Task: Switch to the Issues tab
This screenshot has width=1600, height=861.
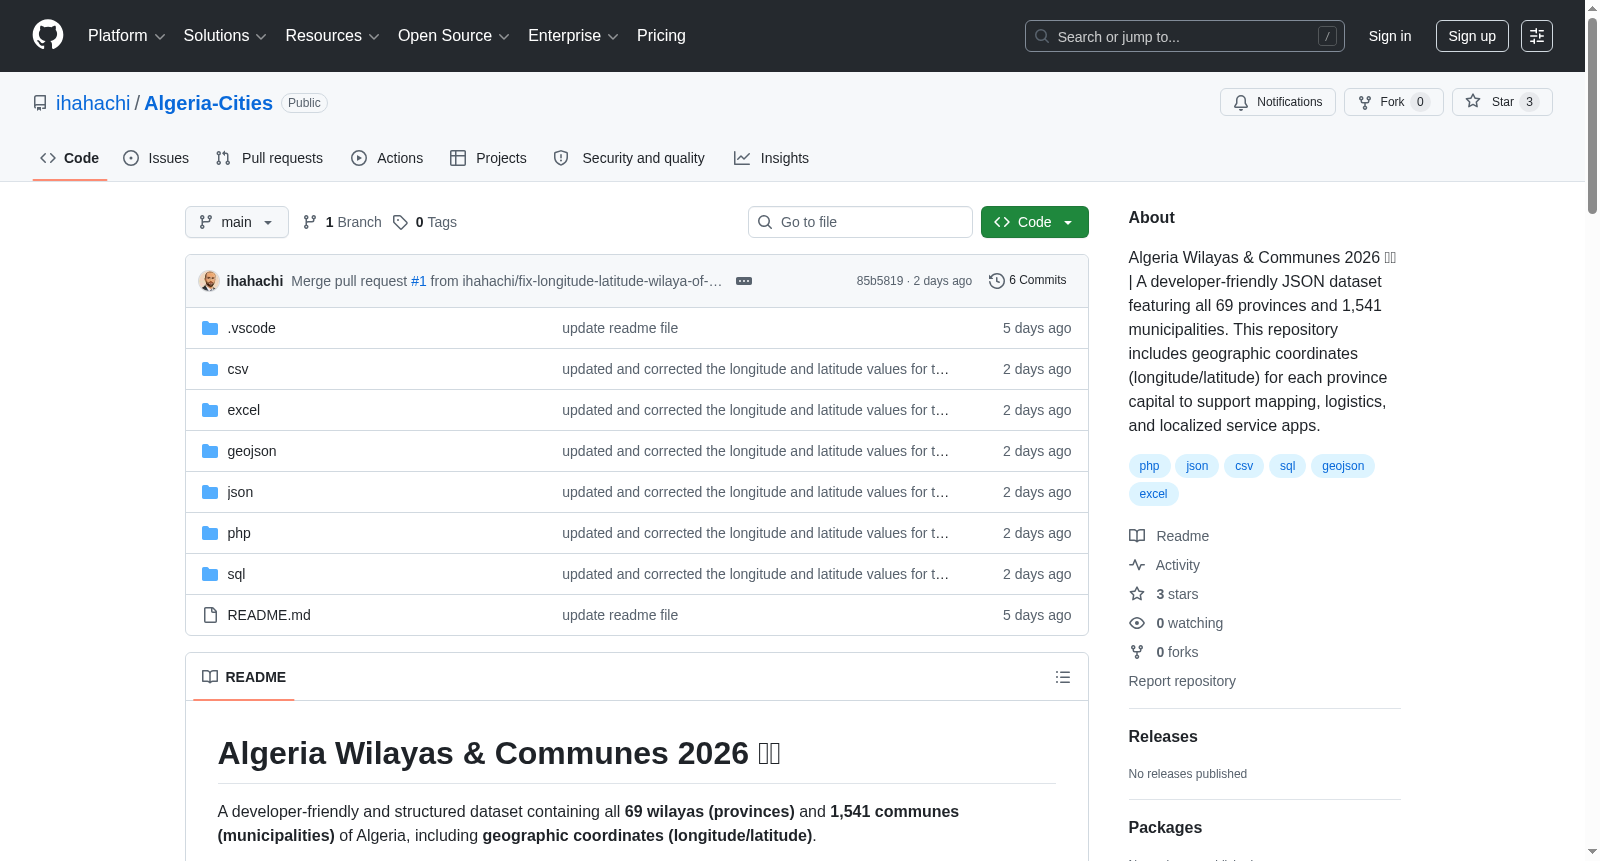Action: click(156, 158)
